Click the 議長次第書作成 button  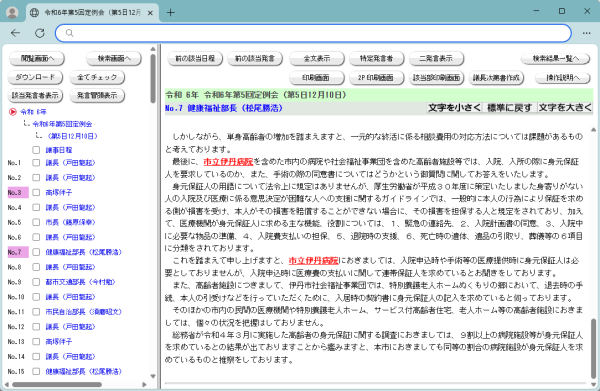(x=496, y=78)
